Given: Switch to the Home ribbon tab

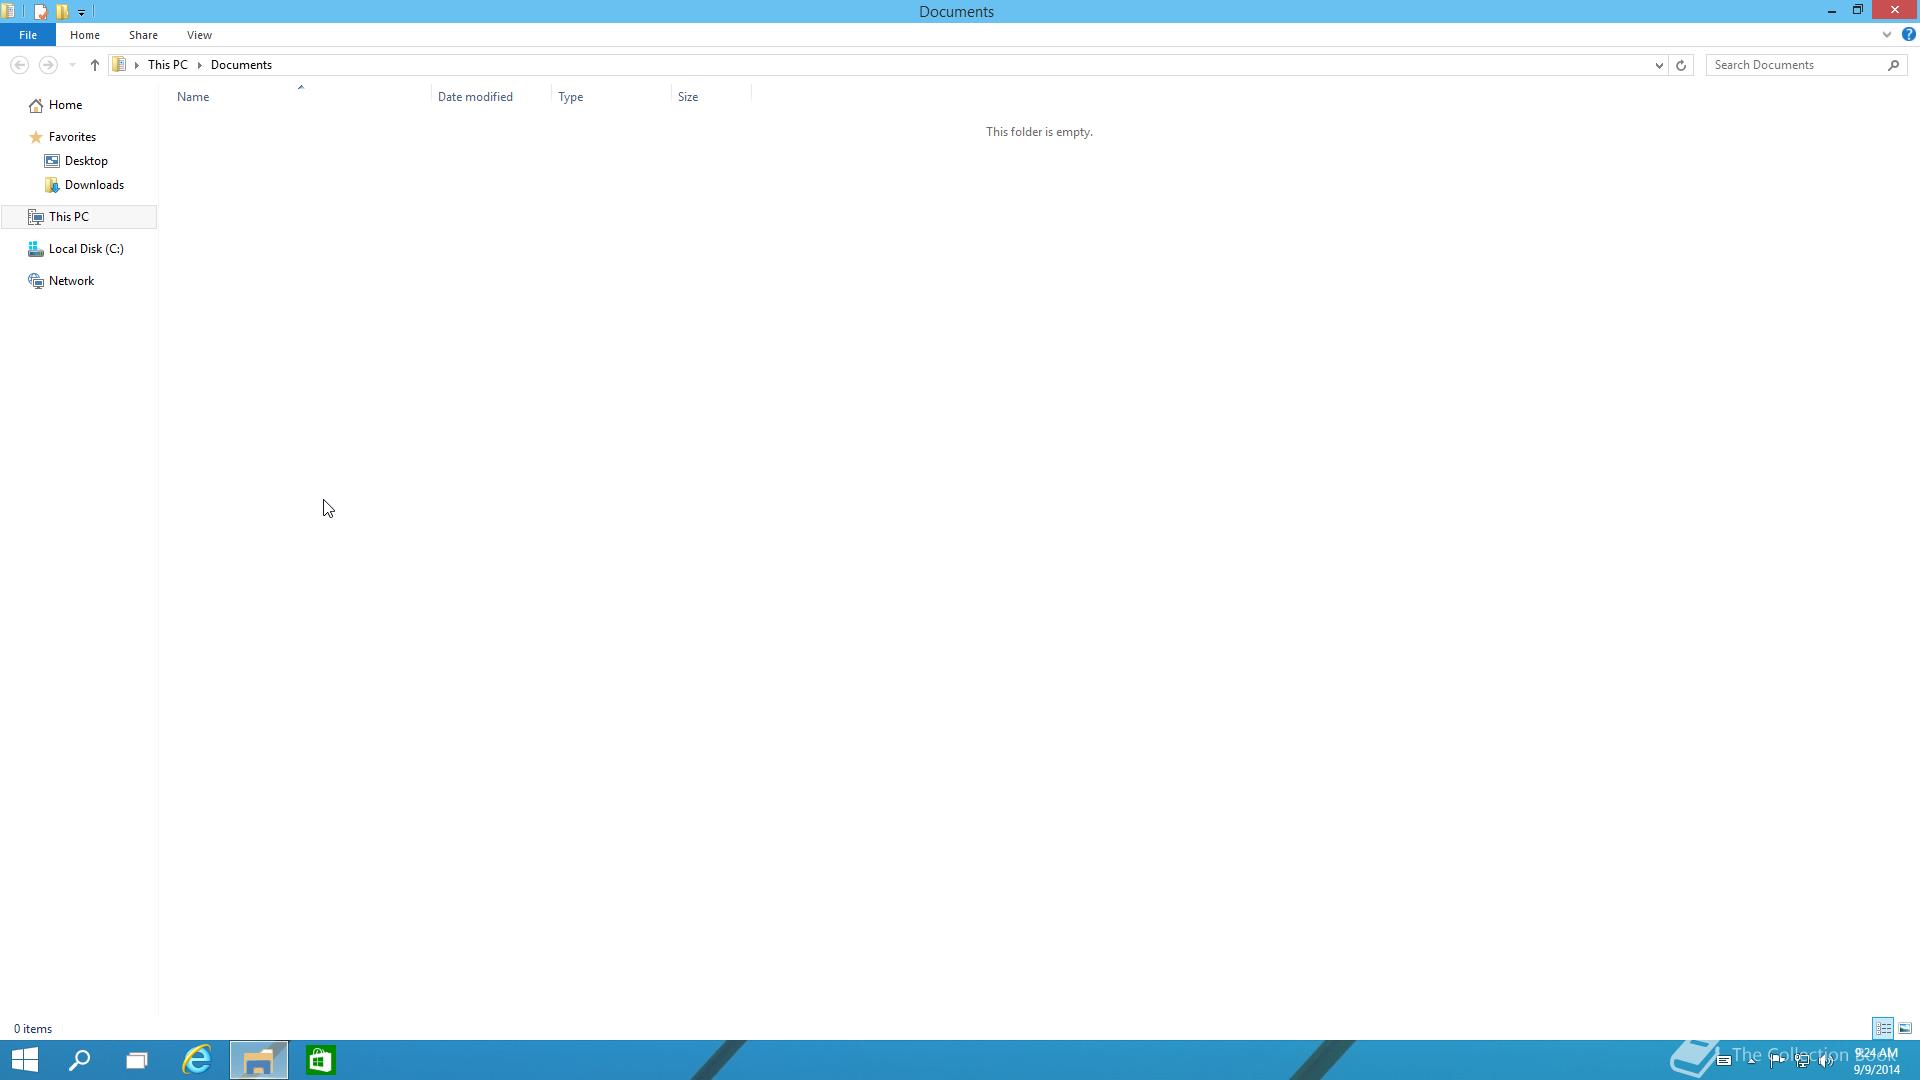Looking at the screenshot, I should click(85, 35).
